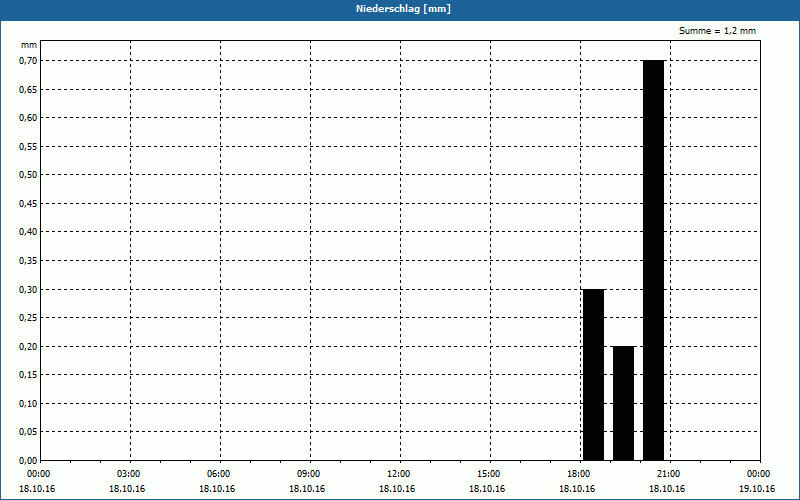Click the 0,05 y-axis value
Screen dimensions: 800x500
click(28, 432)
